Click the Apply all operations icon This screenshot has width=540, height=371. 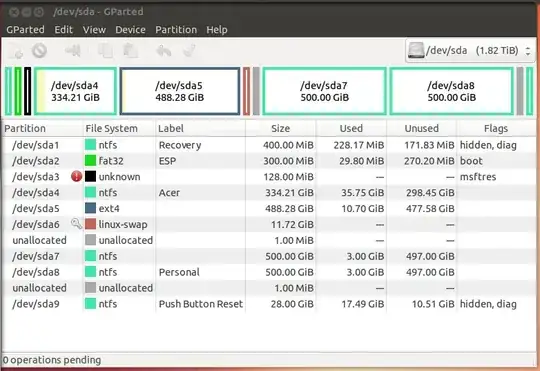click(189, 51)
